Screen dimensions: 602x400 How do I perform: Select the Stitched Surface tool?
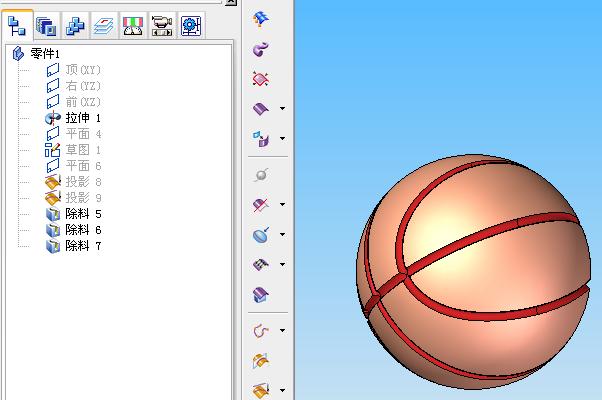click(261, 264)
